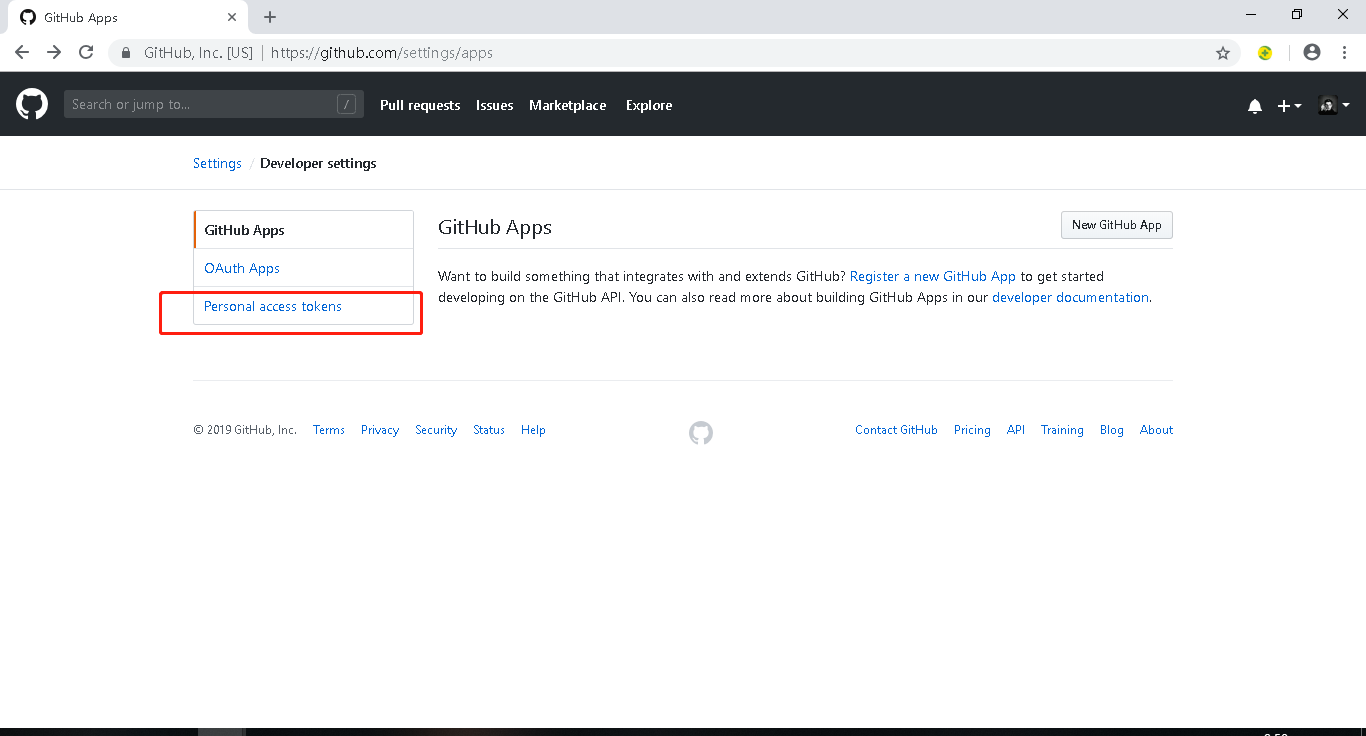Image resolution: width=1366 pixels, height=736 pixels.
Task: Open the Pricing footer link
Action: click(x=972, y=430)
